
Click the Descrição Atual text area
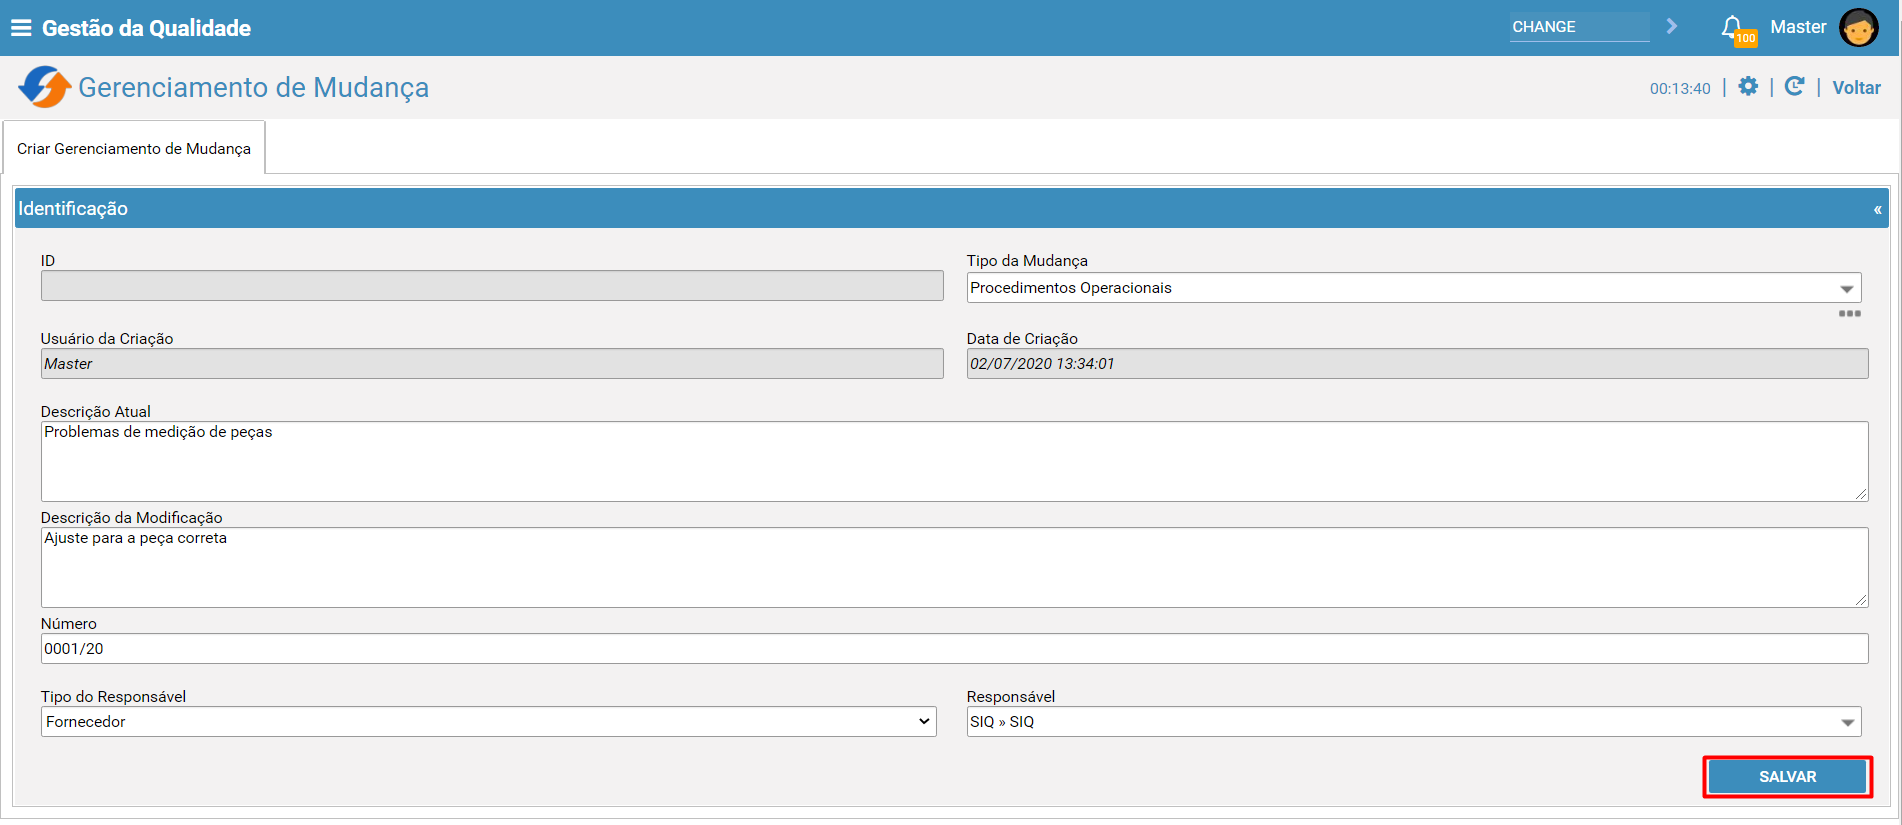[954, 461]
